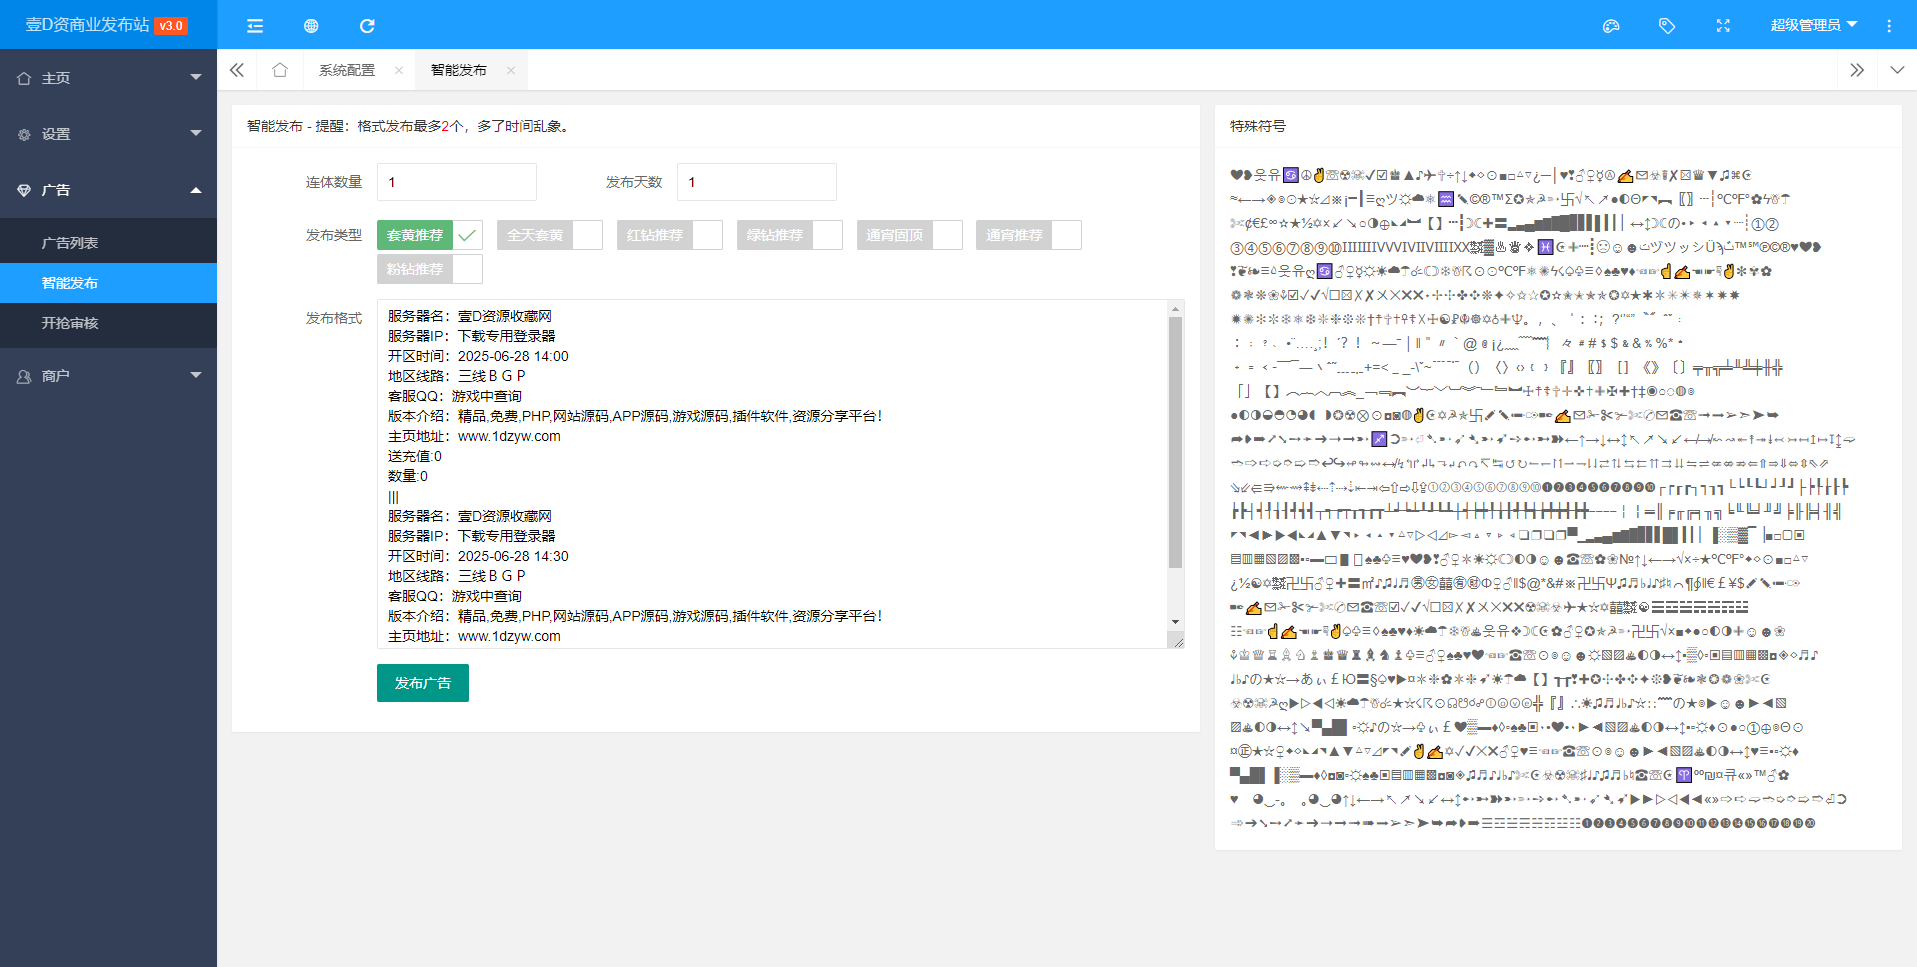1917x967 pixels.
Task: Click the refresh icon in header
Action: (x=367, y=26)
